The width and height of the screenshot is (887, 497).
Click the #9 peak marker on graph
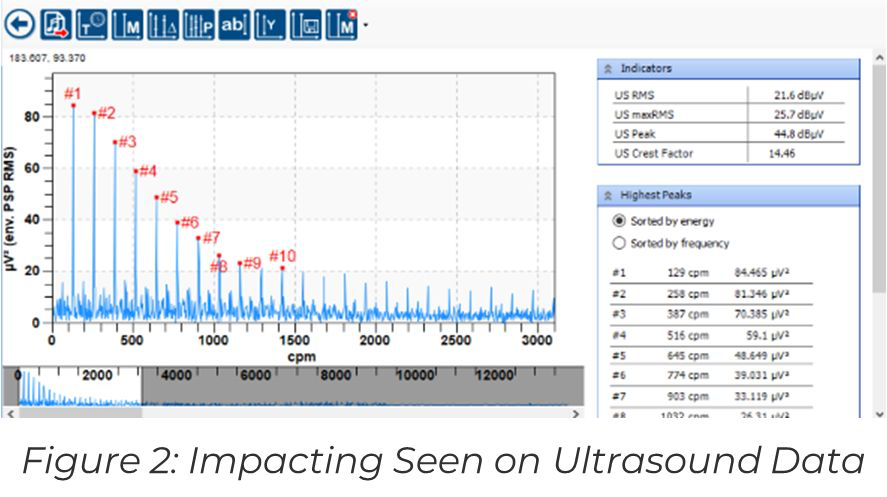240,263
